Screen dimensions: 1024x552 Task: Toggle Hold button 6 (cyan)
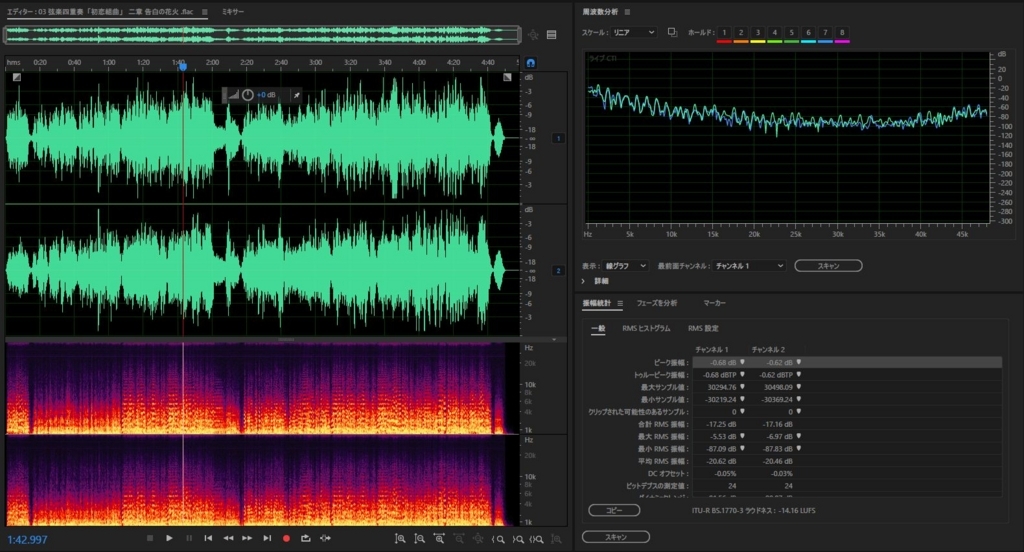coord(808,33)
